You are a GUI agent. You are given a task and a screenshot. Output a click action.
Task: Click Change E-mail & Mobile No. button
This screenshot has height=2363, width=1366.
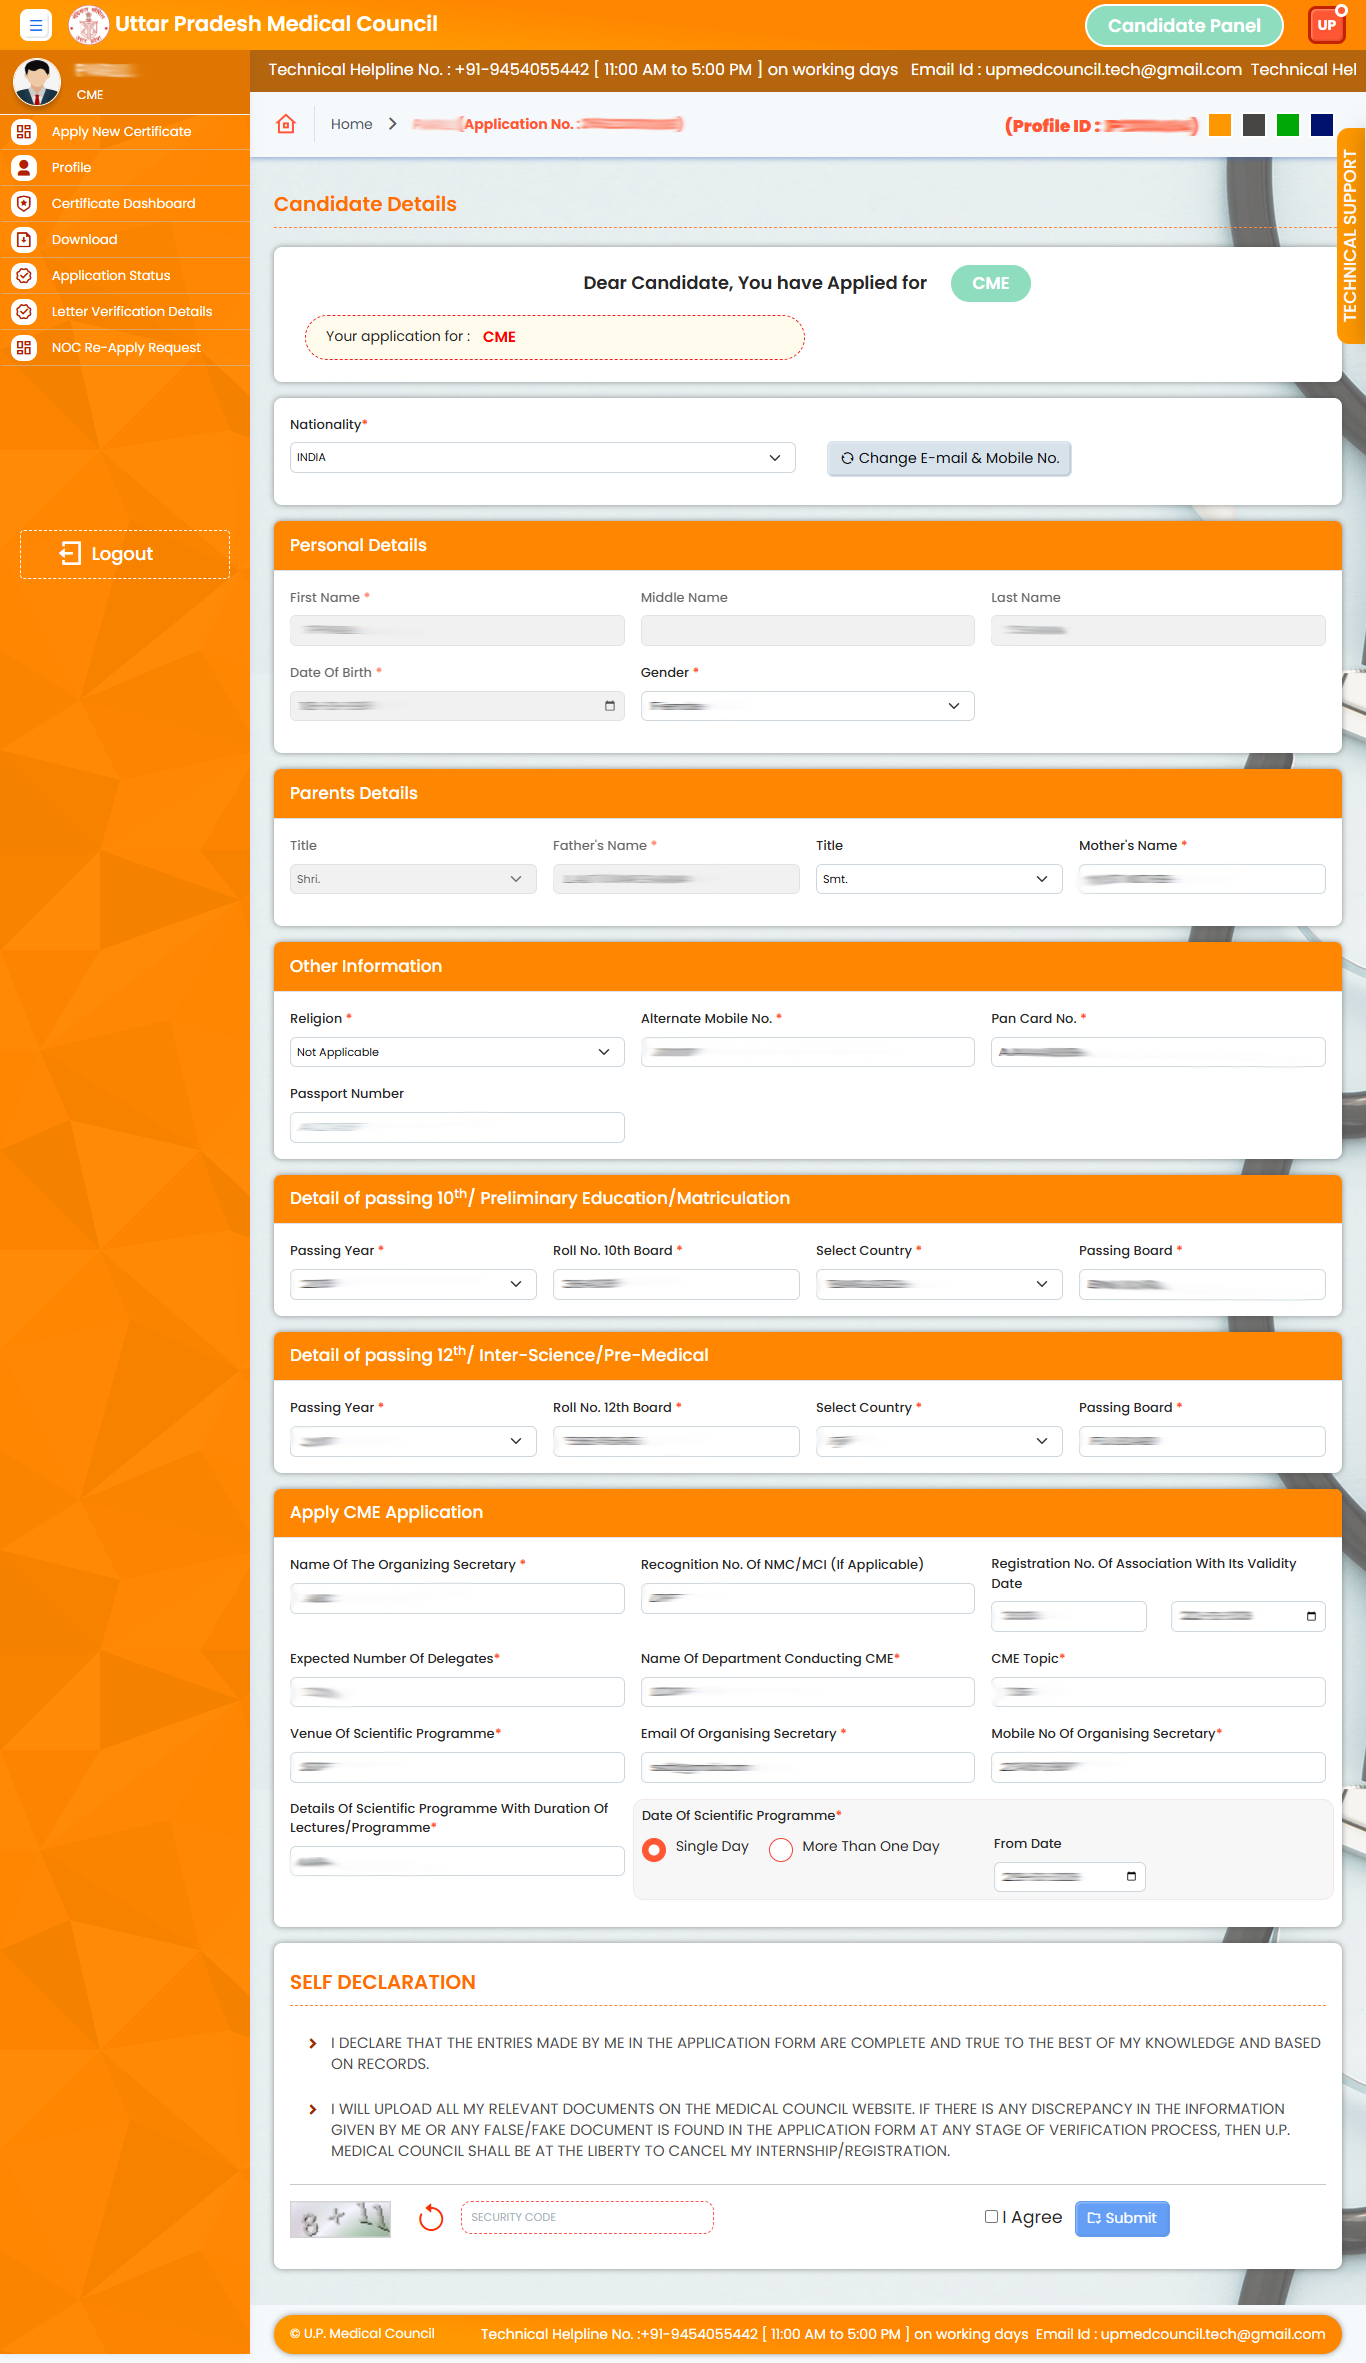(948, 458)
